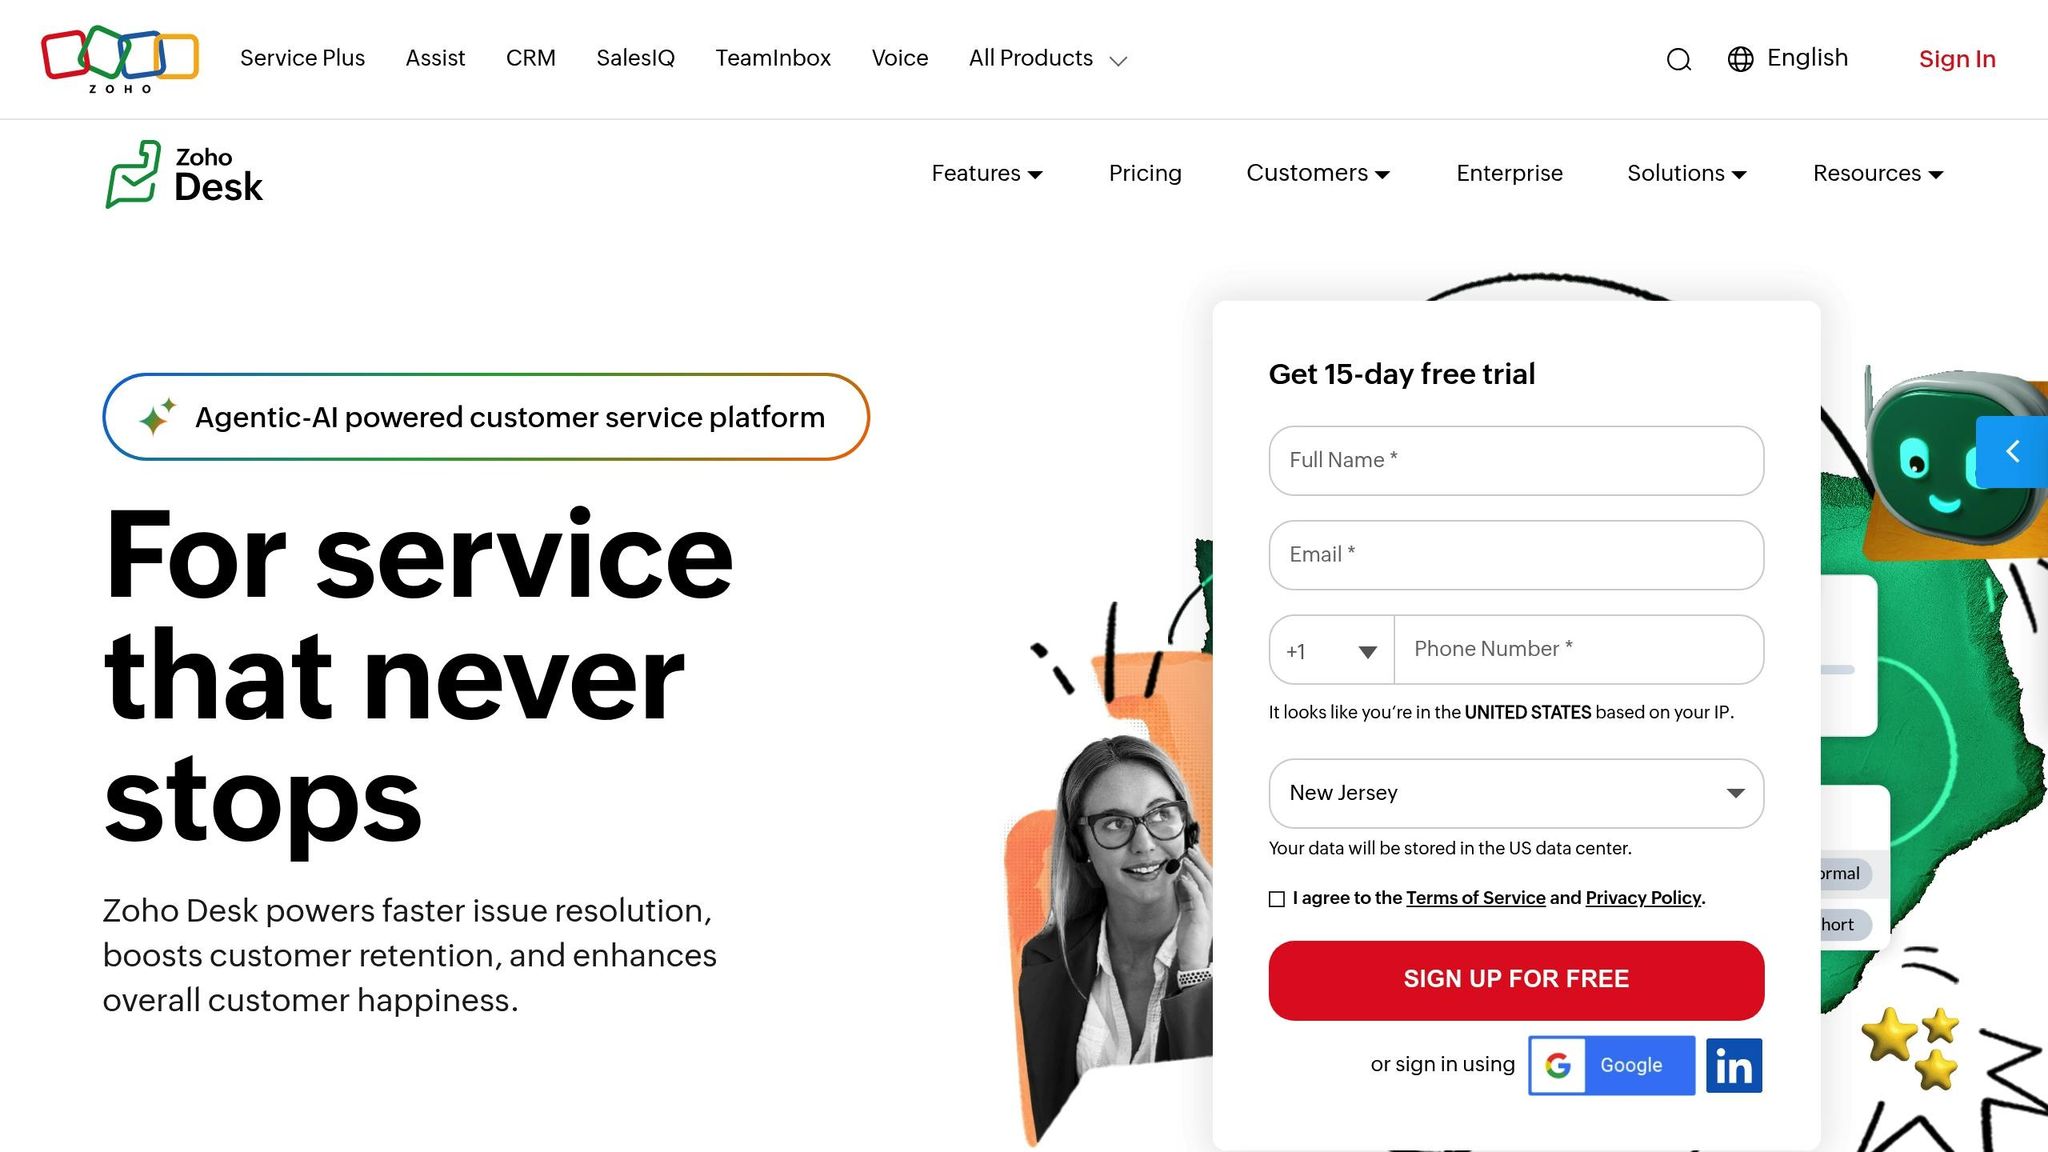Click SIGN UP FOR FREE button
This screenshot has width=2048, height=1152.
pos(1516,980)
